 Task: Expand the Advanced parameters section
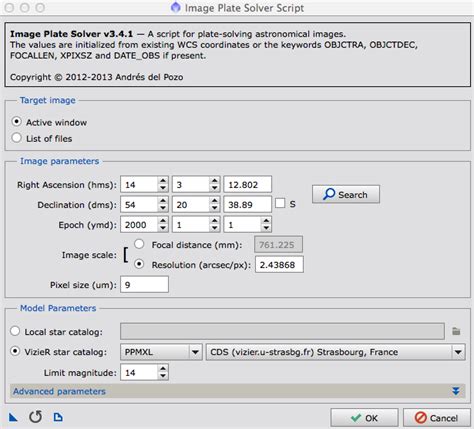pos(237,391)
